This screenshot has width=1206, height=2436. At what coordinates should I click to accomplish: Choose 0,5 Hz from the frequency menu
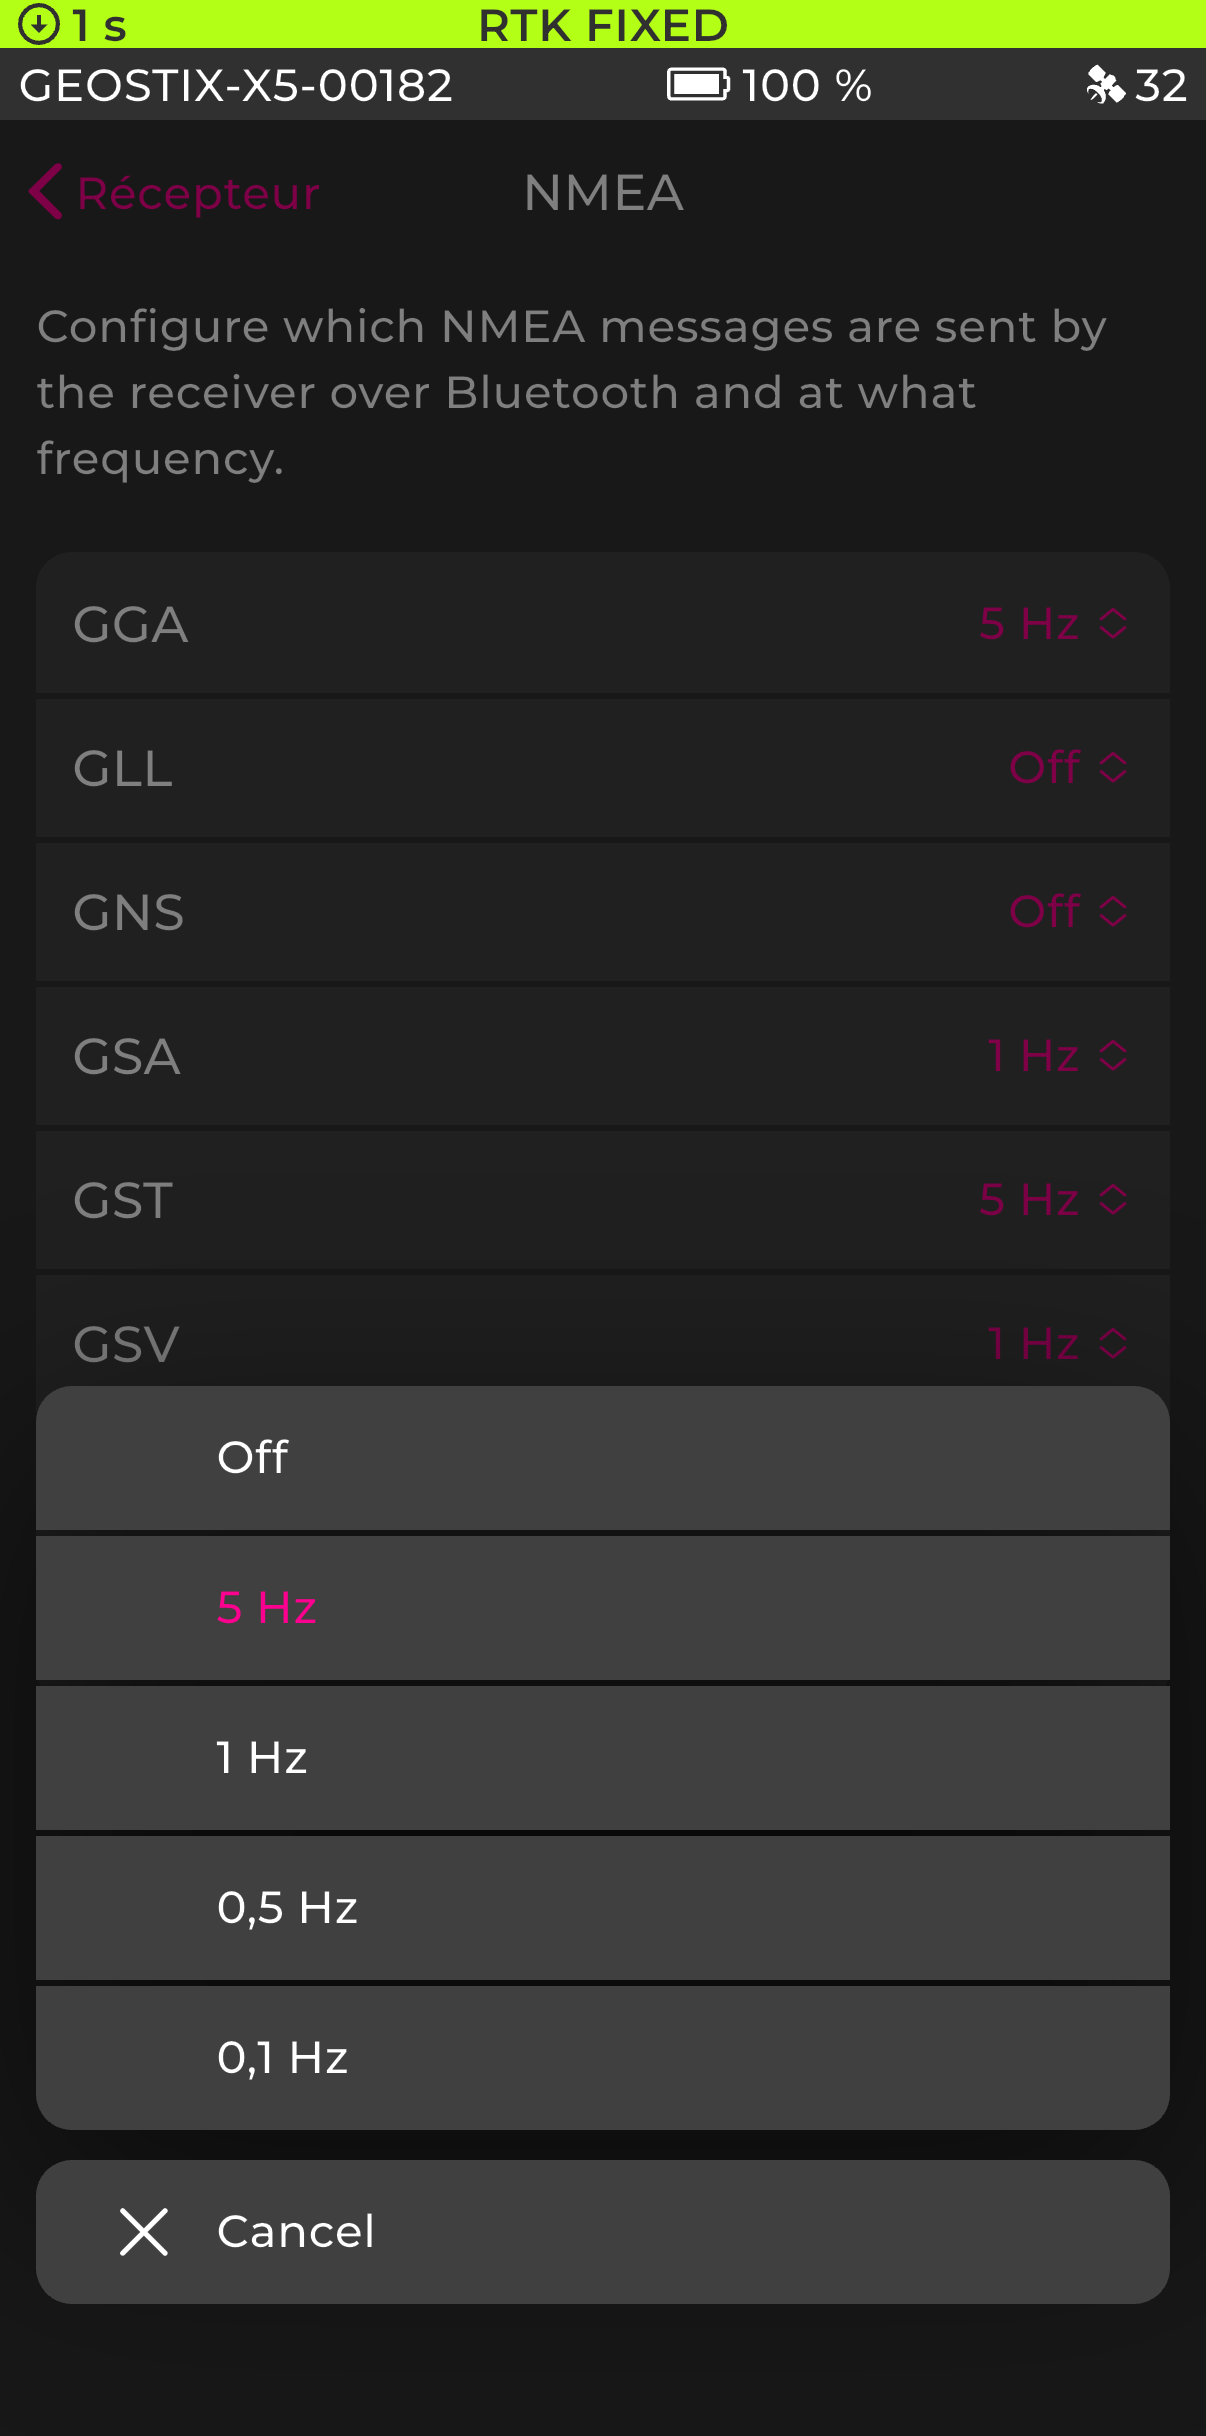click(602, 1908)
